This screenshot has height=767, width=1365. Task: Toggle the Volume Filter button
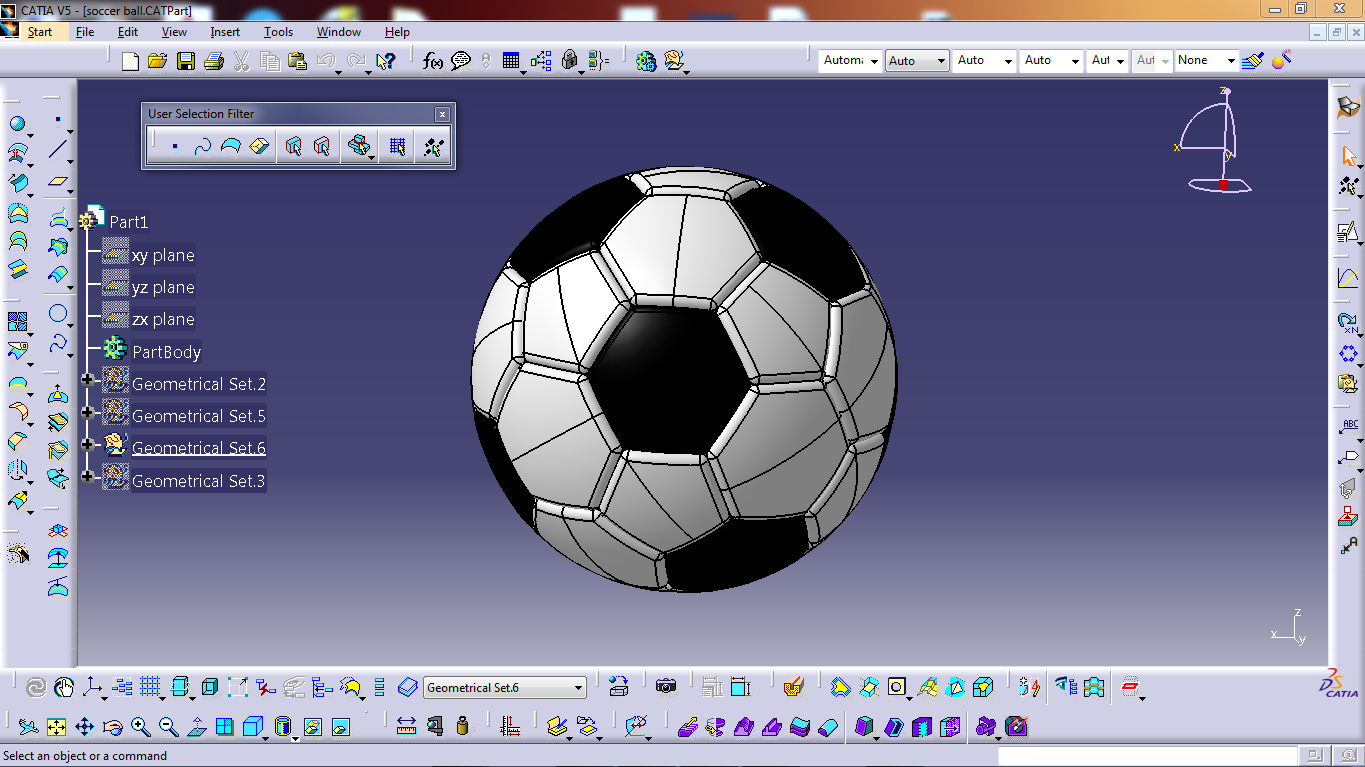pyautogui.click(x=259, y=147)
